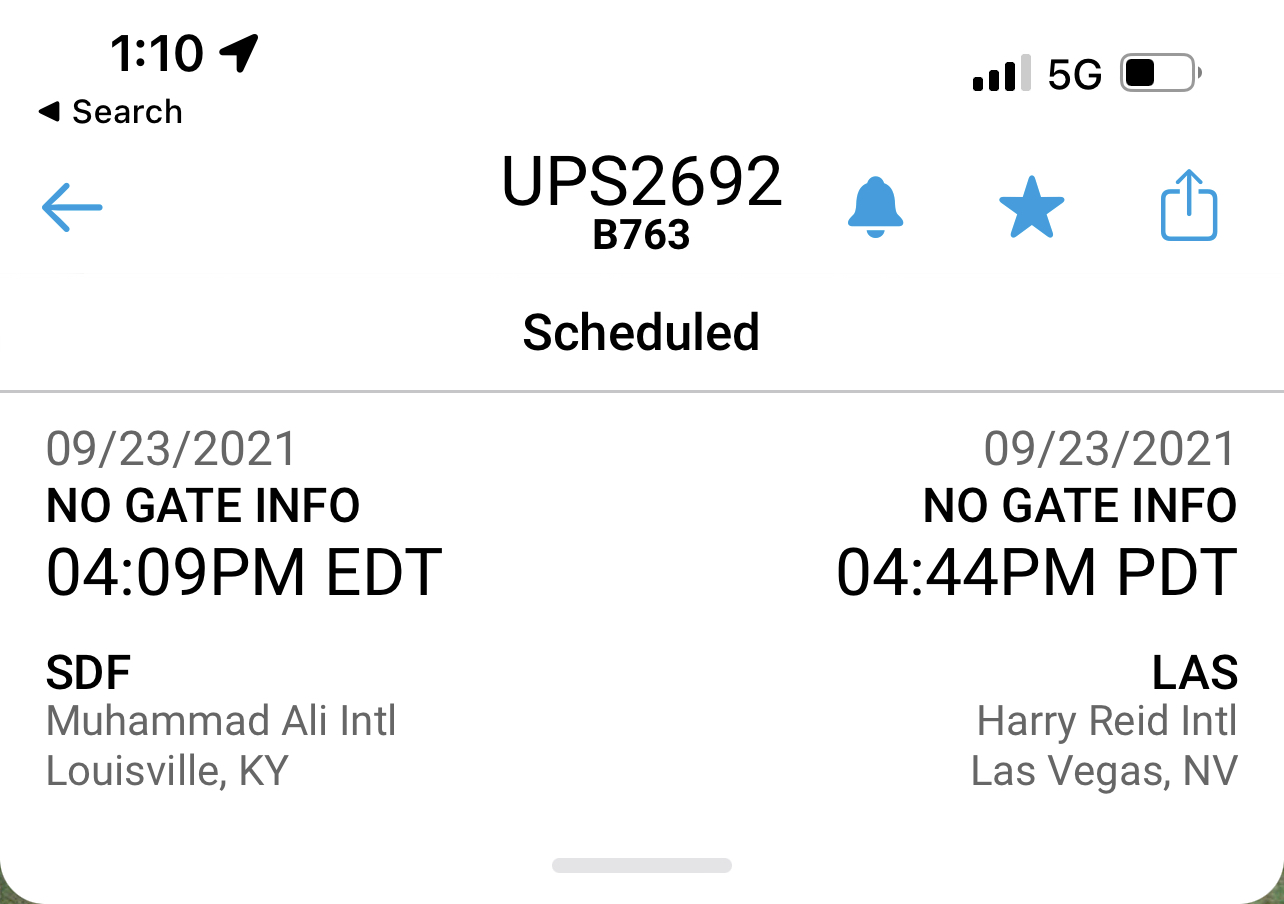Tap the cellular signal bars
The height and width of the screenshot is (904, 1284).
click(1001, 75)
